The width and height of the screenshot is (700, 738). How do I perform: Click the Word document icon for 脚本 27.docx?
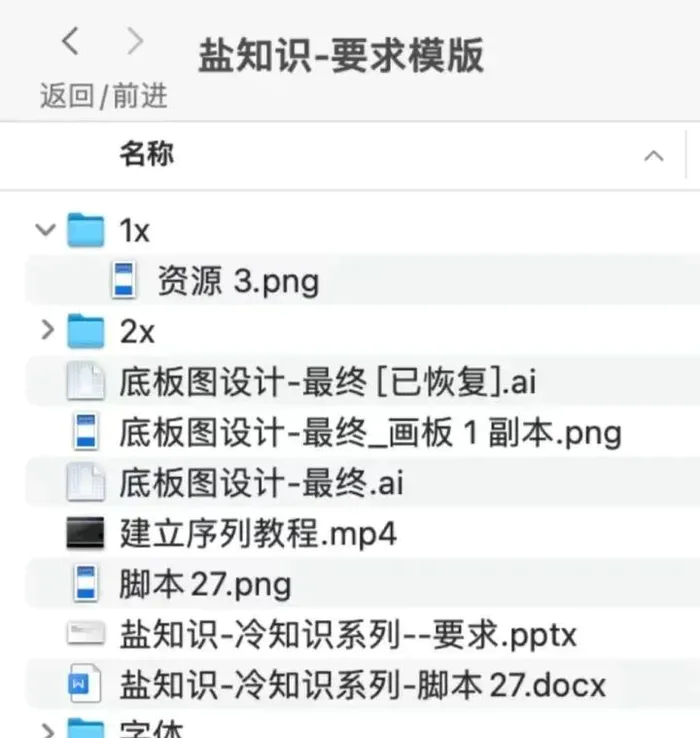(85, 683)
